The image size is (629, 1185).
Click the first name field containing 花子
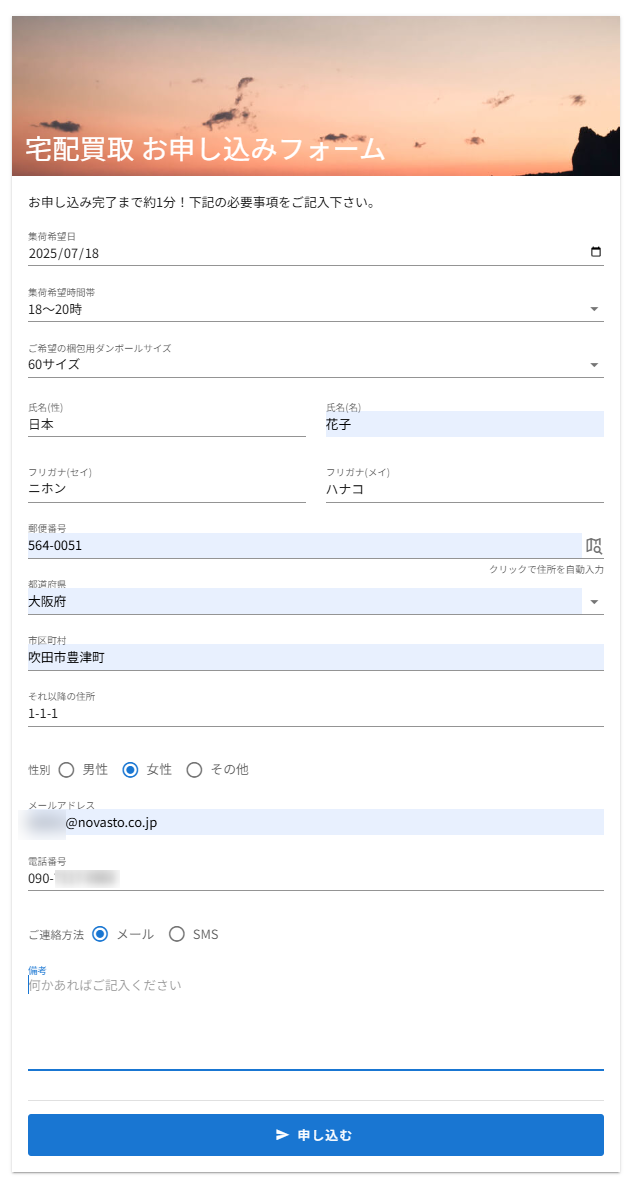(464, 425)
